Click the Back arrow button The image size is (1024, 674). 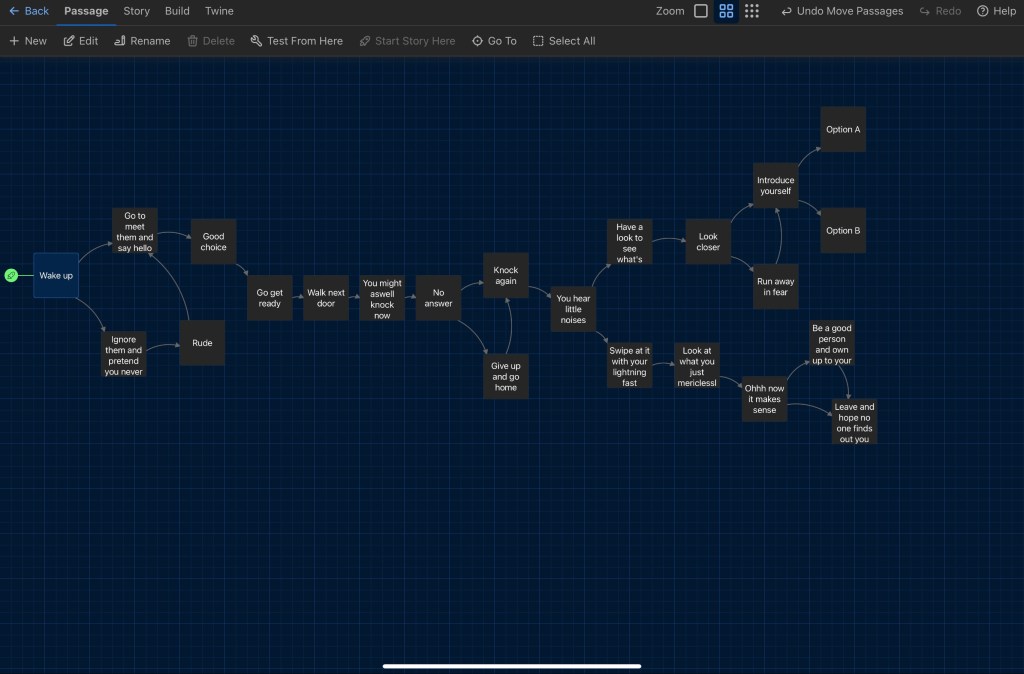point(28,11)
